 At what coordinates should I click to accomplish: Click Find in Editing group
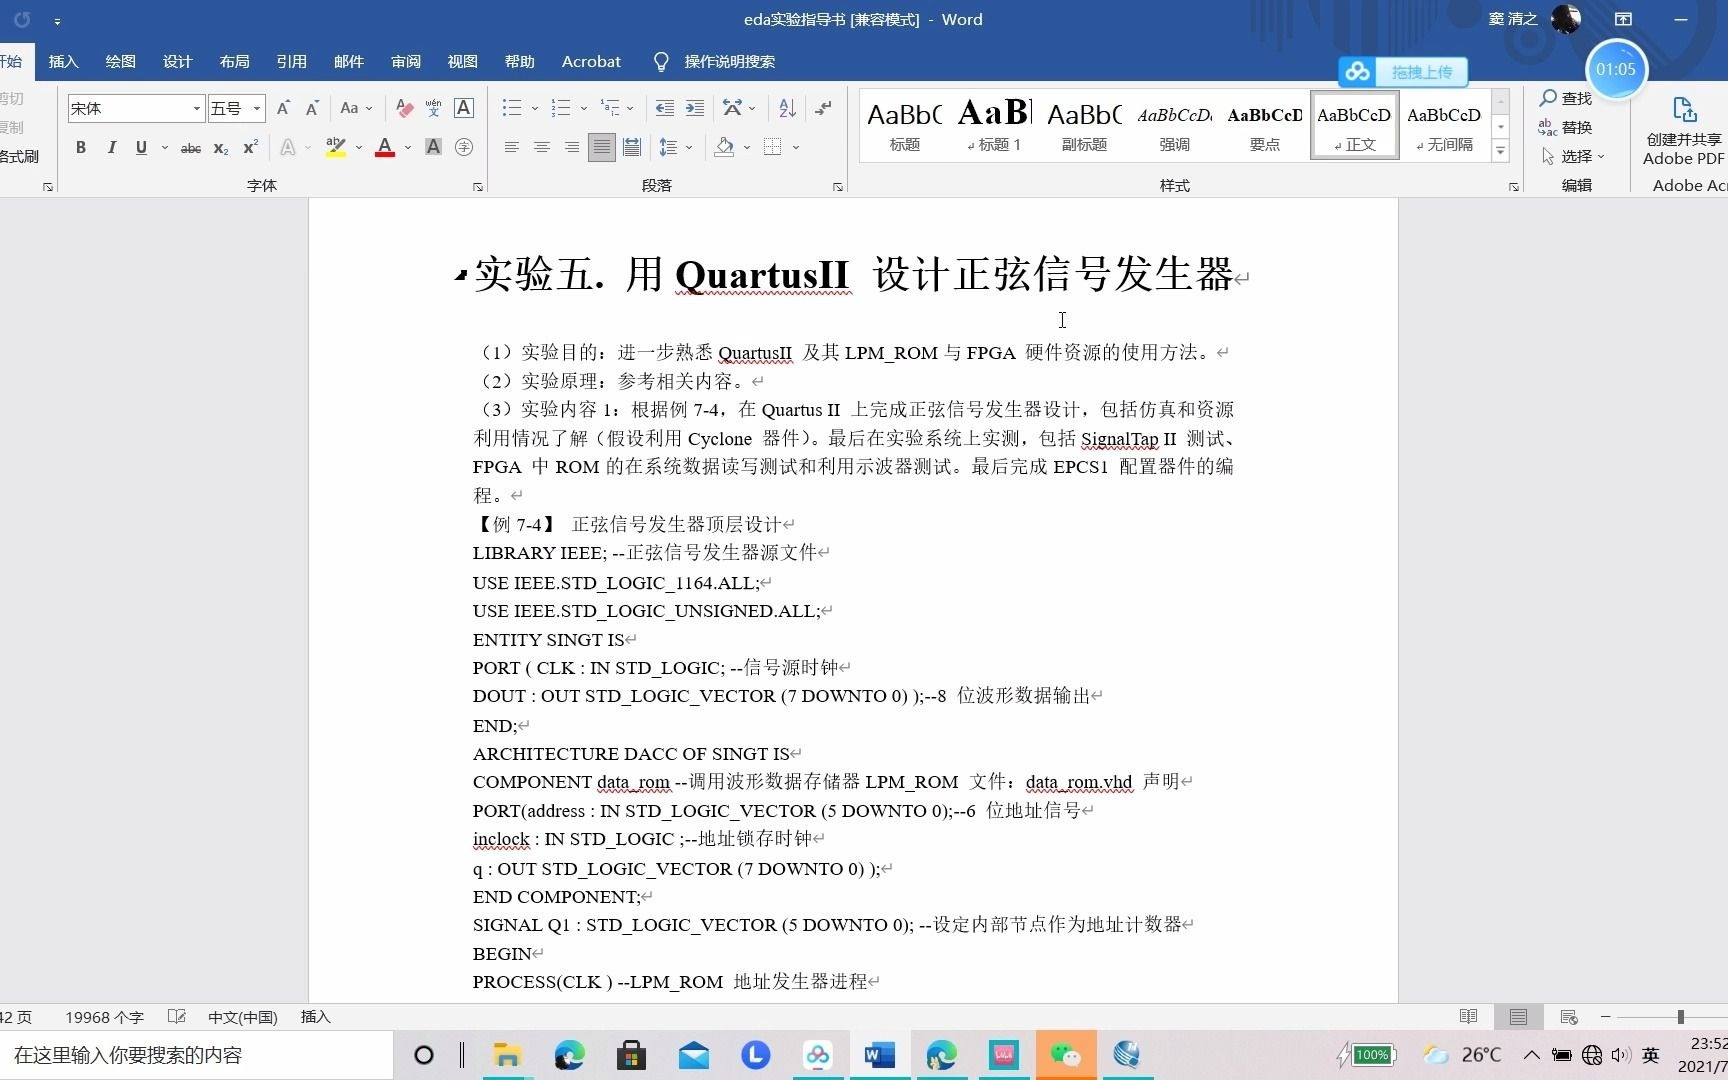(1566, 98)
